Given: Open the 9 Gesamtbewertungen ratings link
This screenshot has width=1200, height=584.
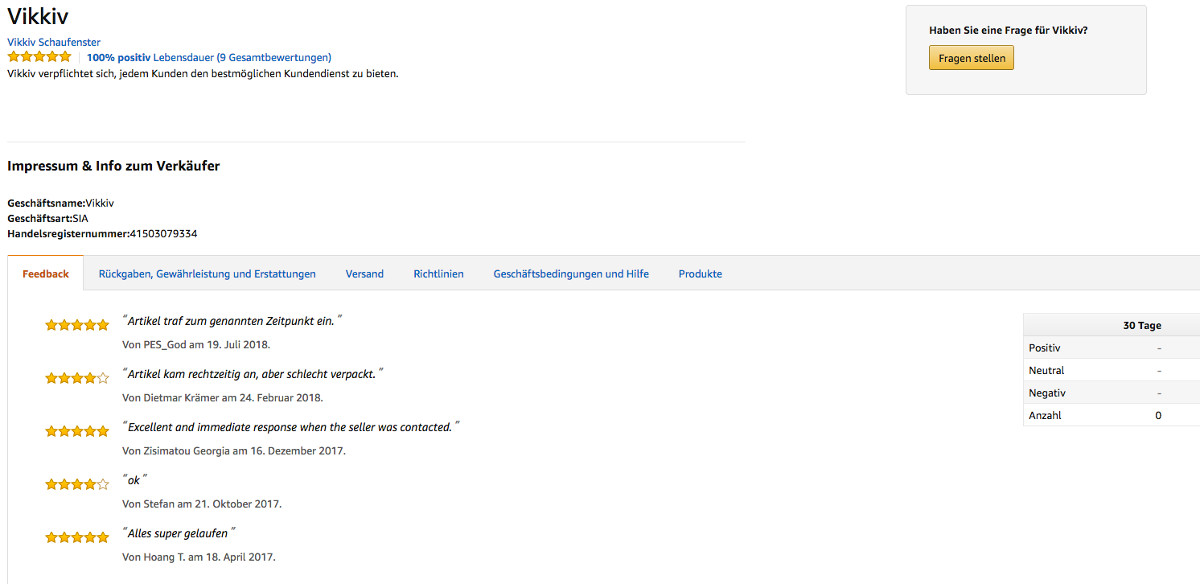Looking at the screenshot, I should 242,57.
